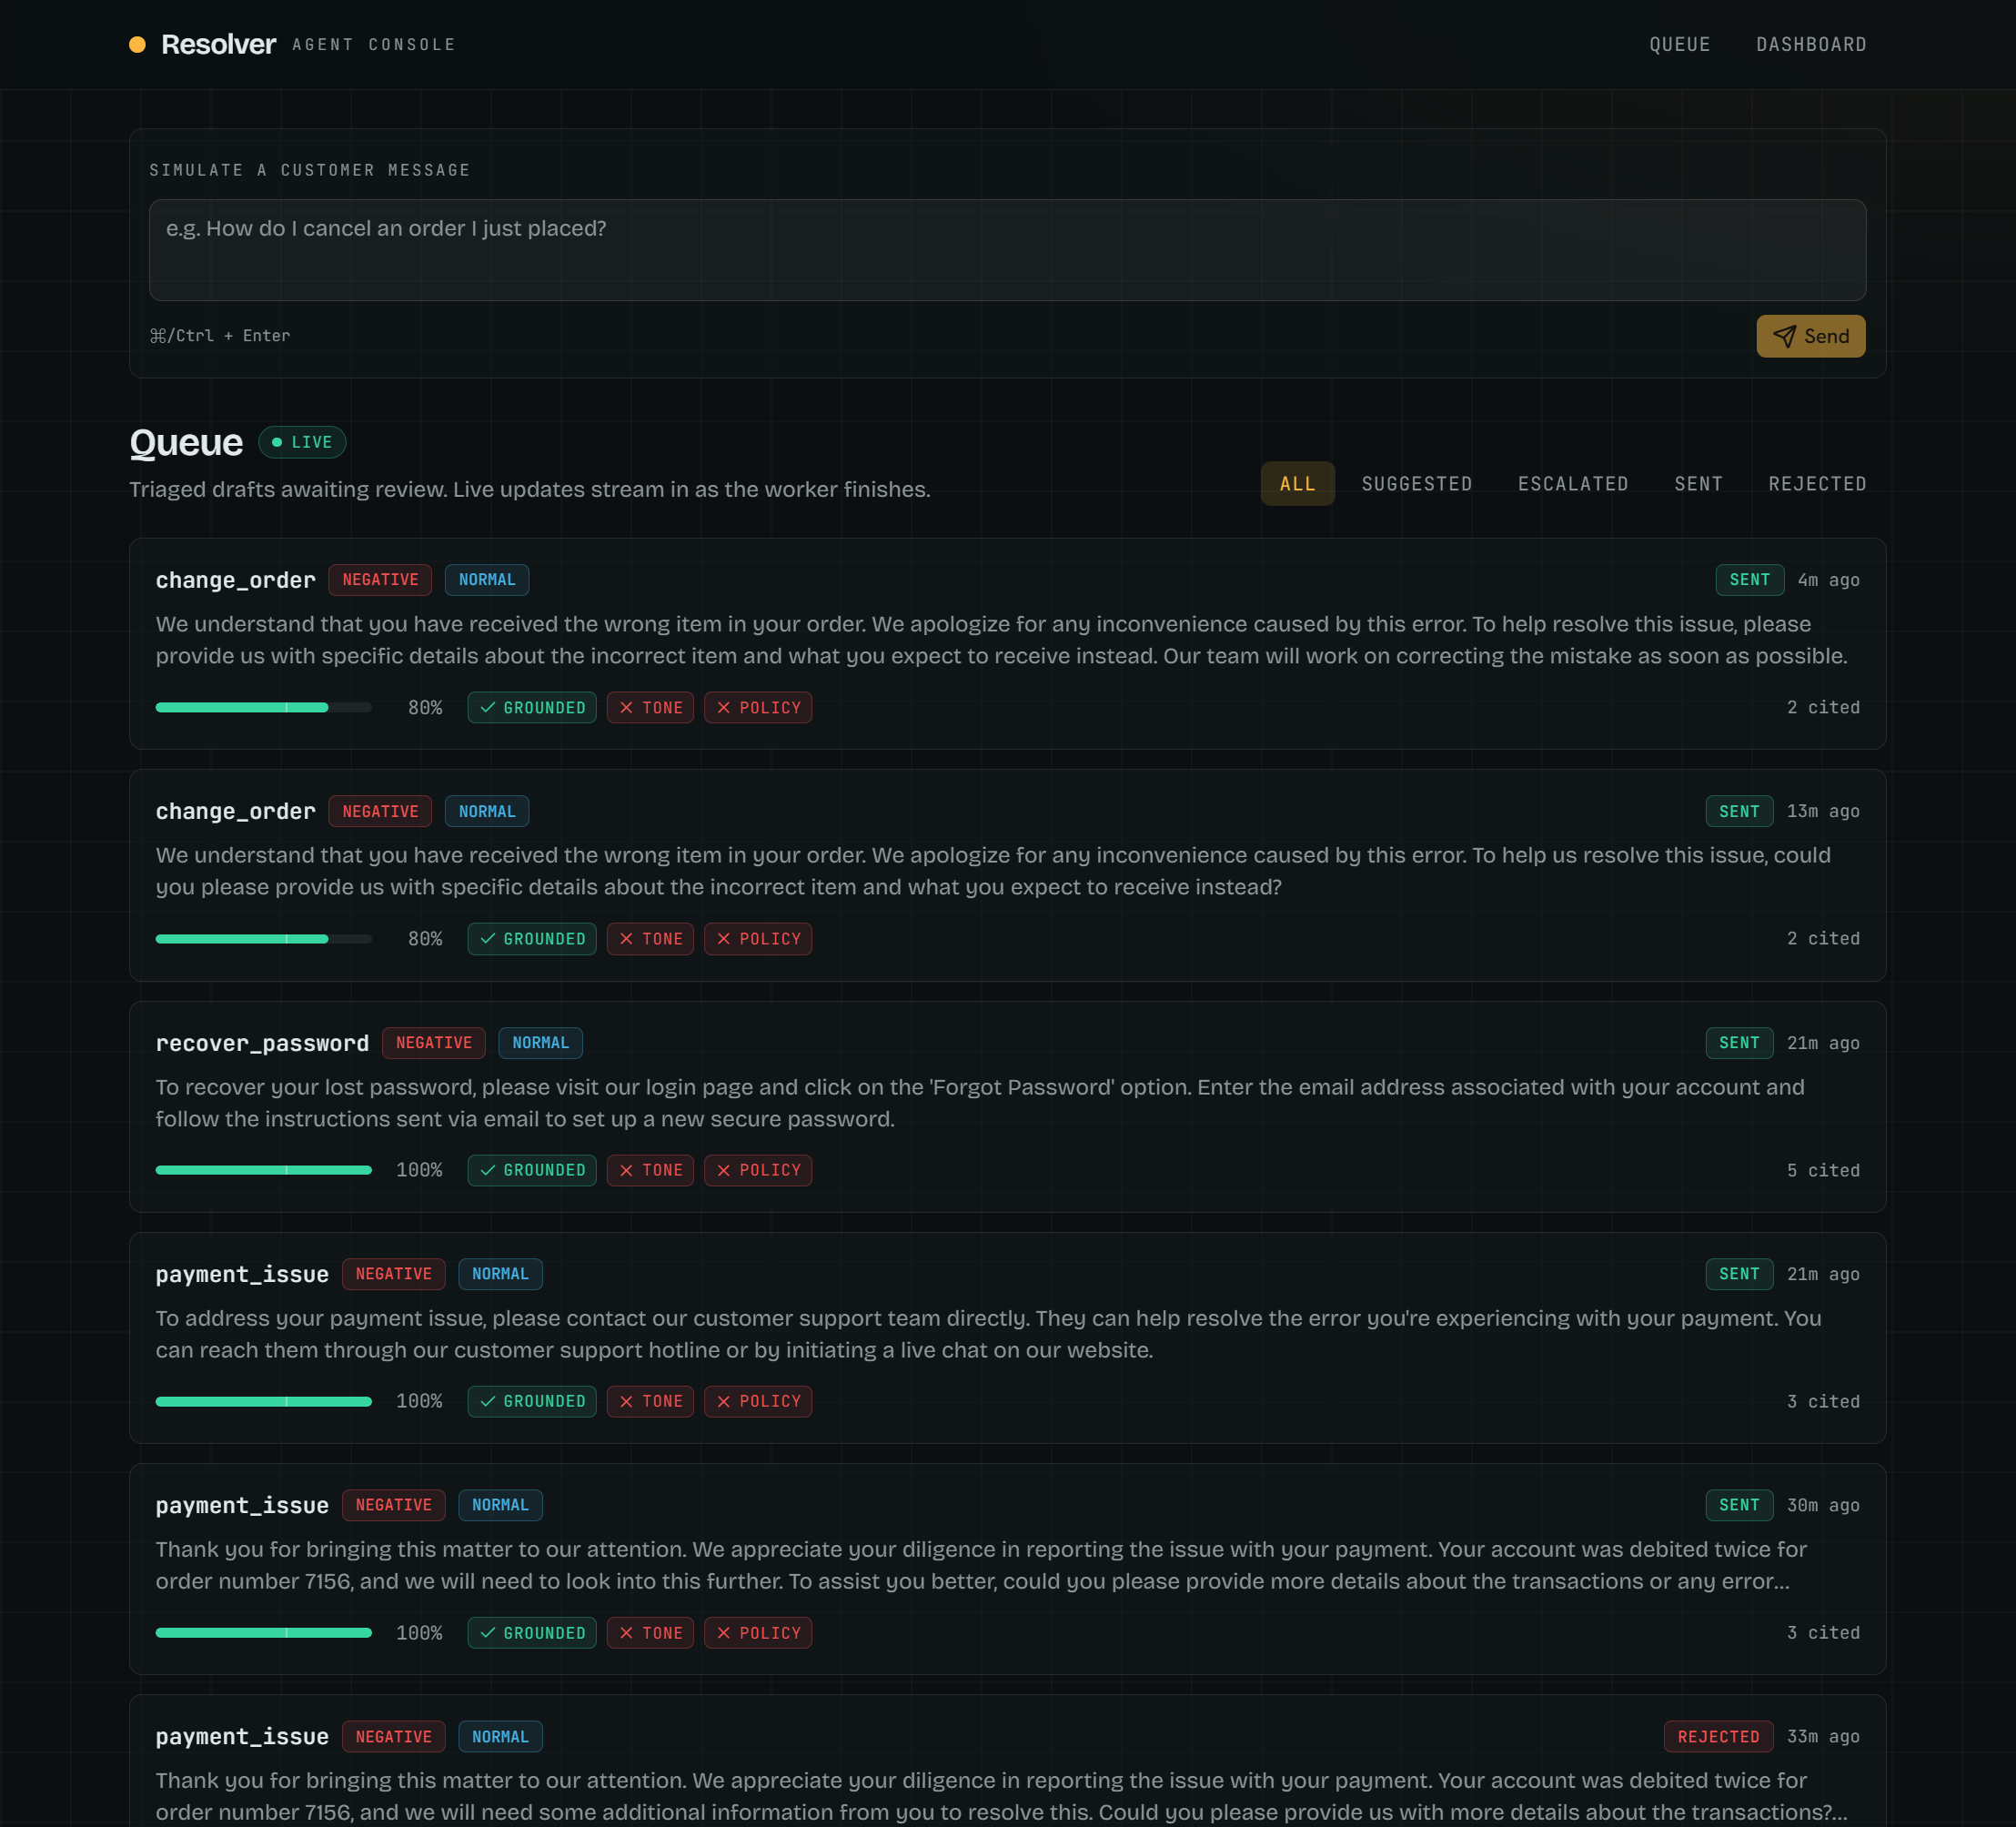Click the Queue heading

tap(186, 442)
